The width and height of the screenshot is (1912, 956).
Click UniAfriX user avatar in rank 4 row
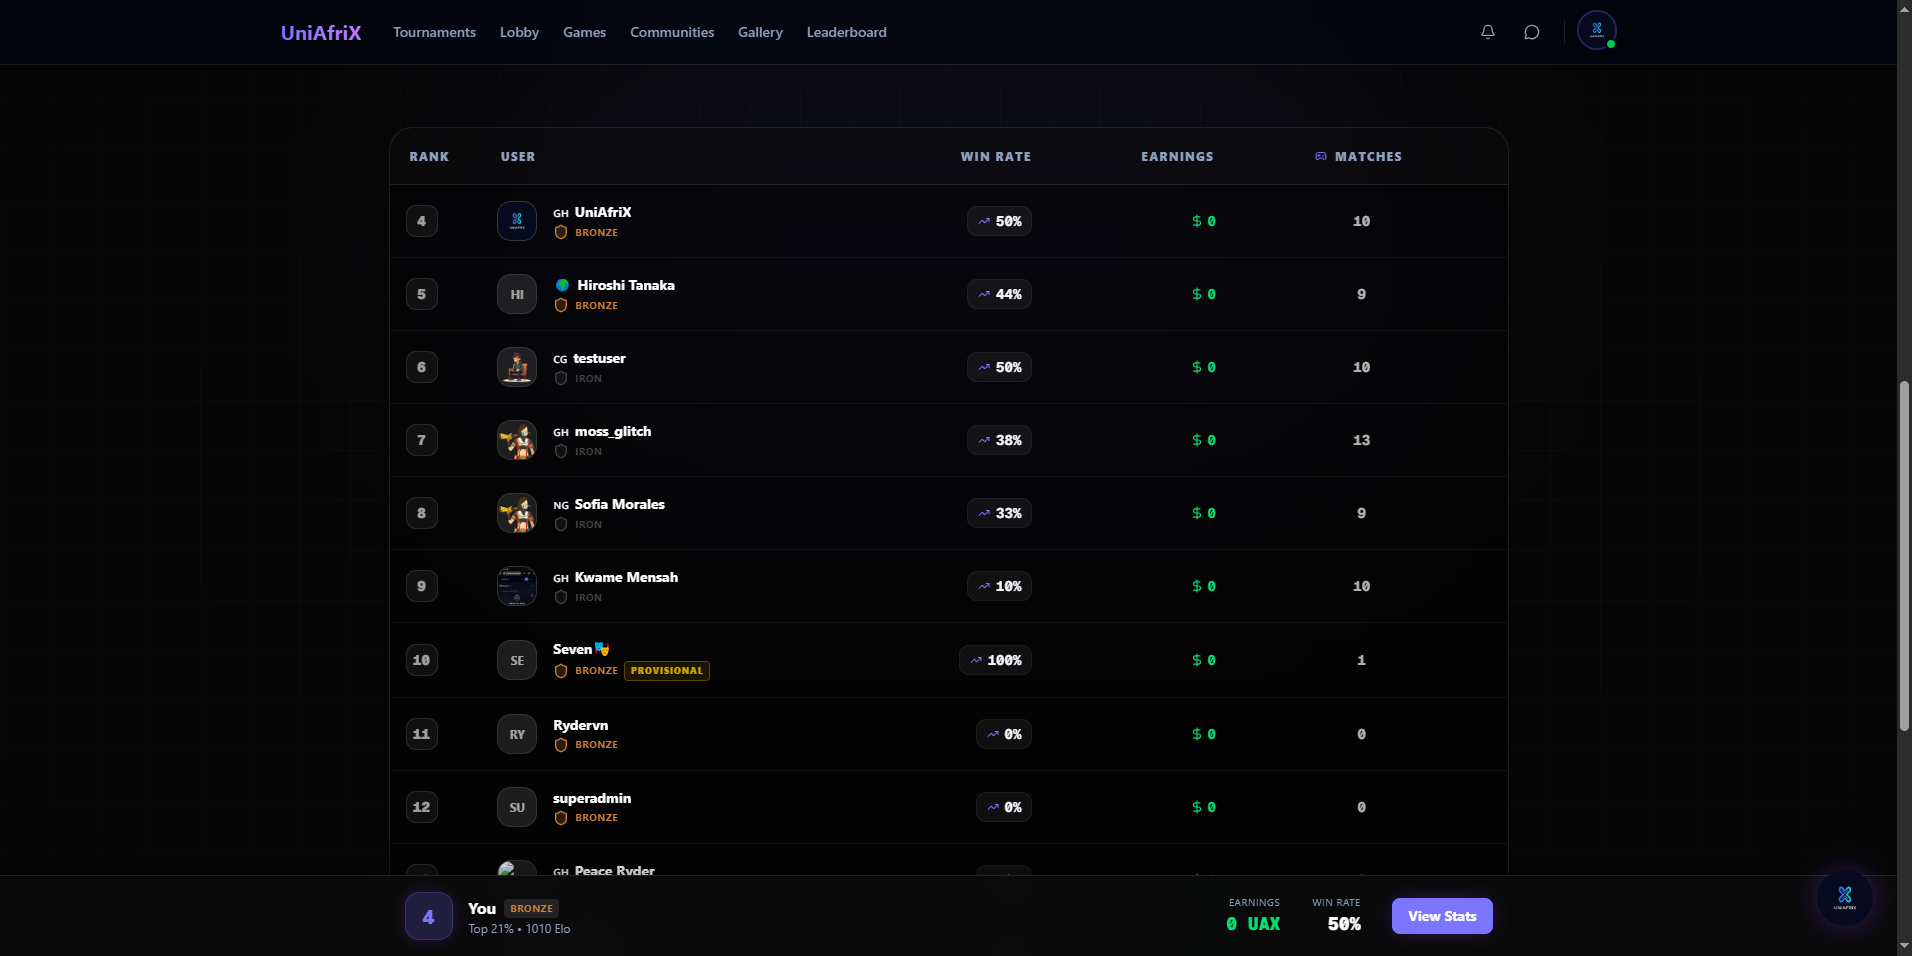point(517,221)
